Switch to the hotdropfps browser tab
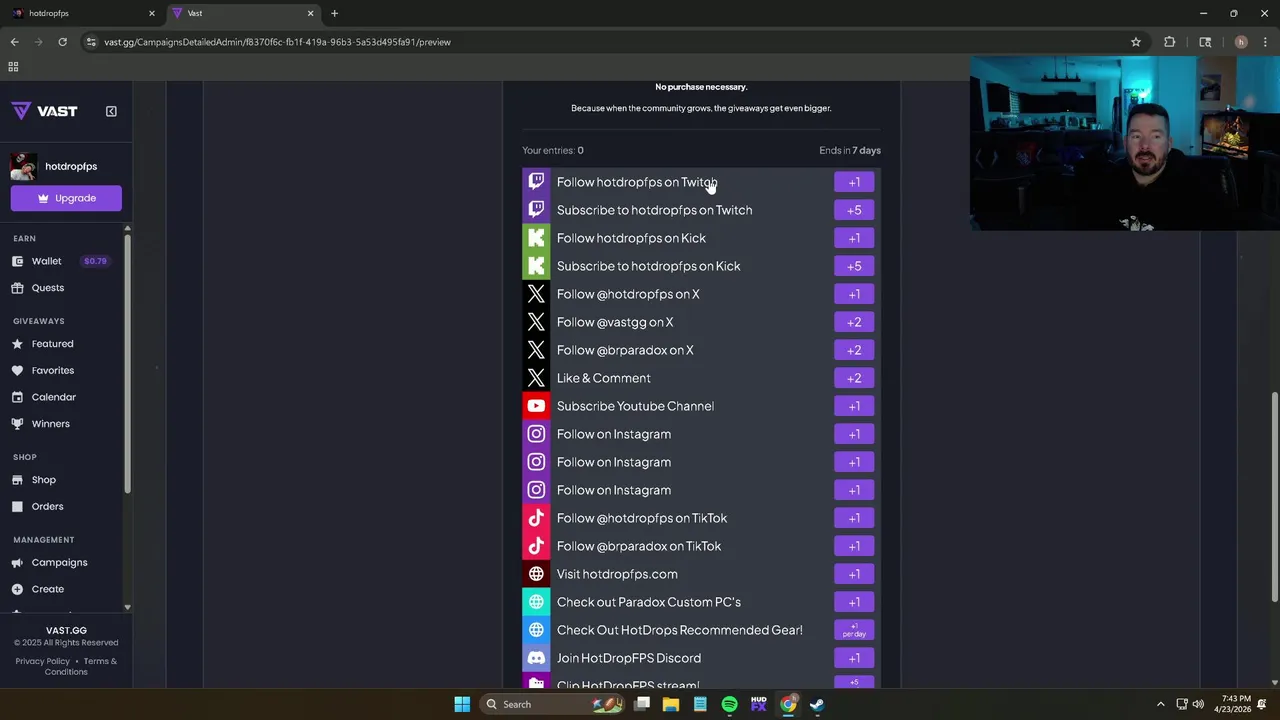 click(x=83, y=13)
